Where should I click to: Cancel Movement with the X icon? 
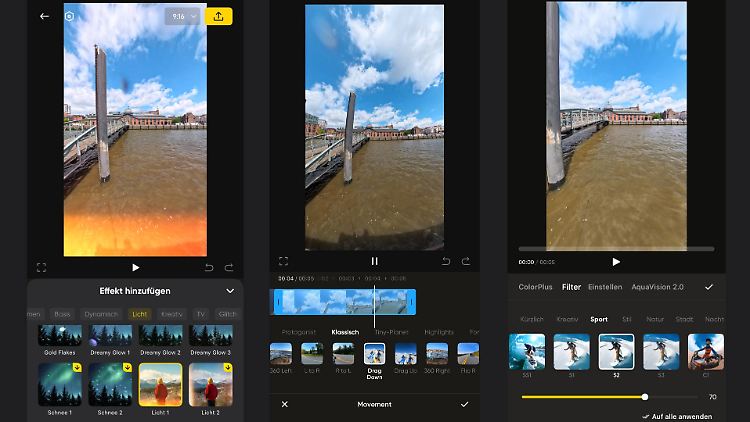tap(285, 404)
